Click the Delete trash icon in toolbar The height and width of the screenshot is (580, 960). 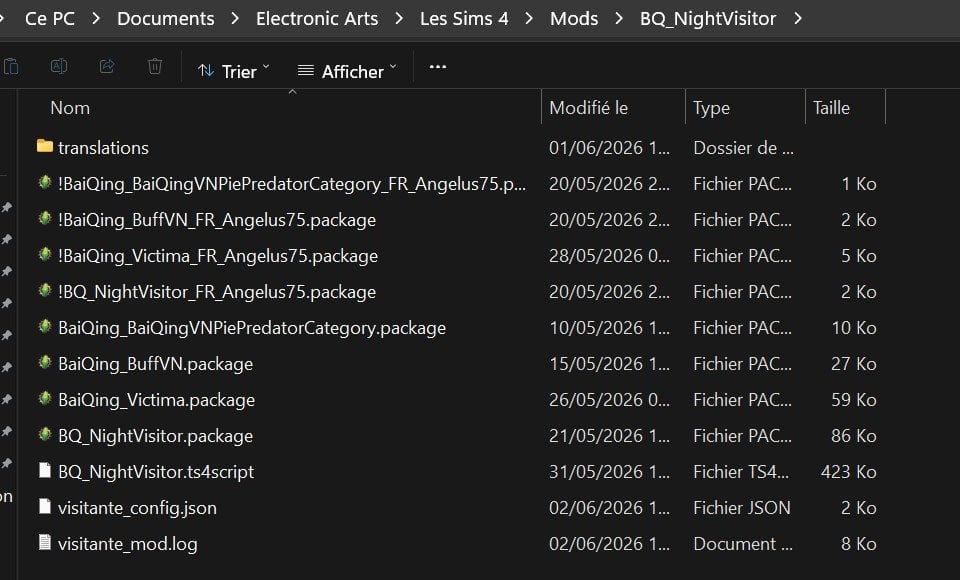point(155,66)
